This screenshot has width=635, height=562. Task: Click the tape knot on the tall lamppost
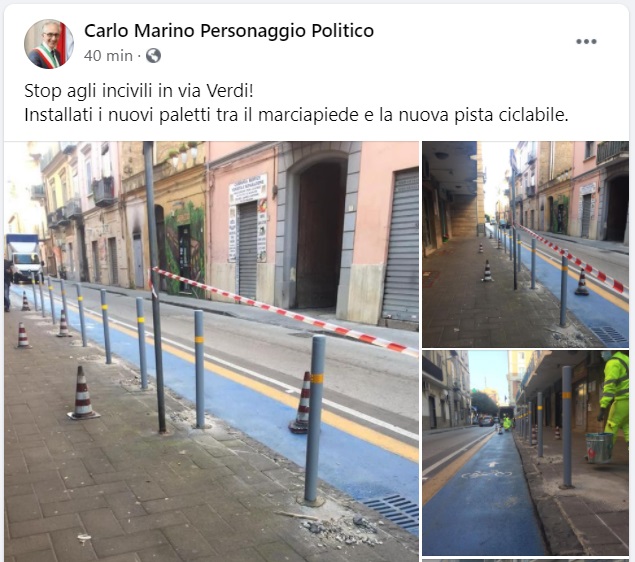153,281
